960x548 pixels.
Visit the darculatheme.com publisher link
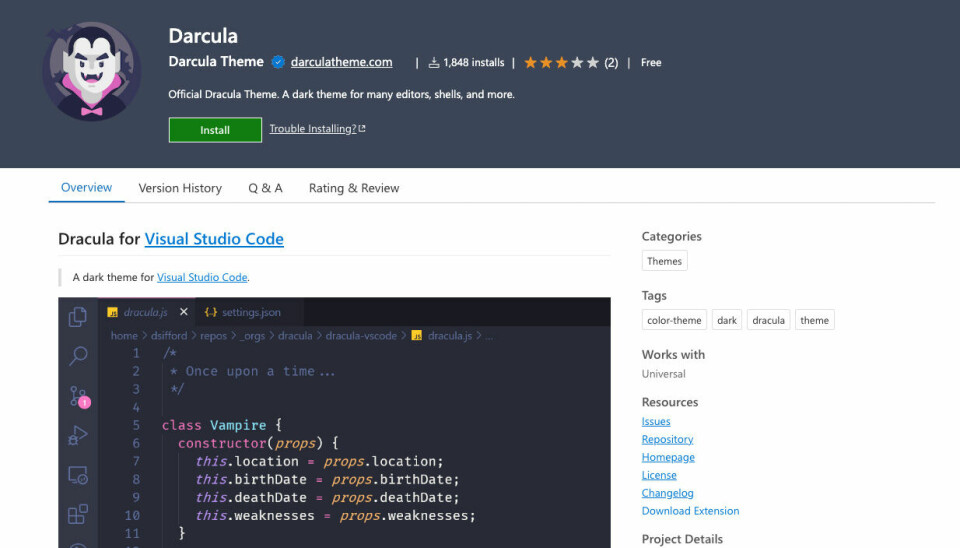(342, 62)
